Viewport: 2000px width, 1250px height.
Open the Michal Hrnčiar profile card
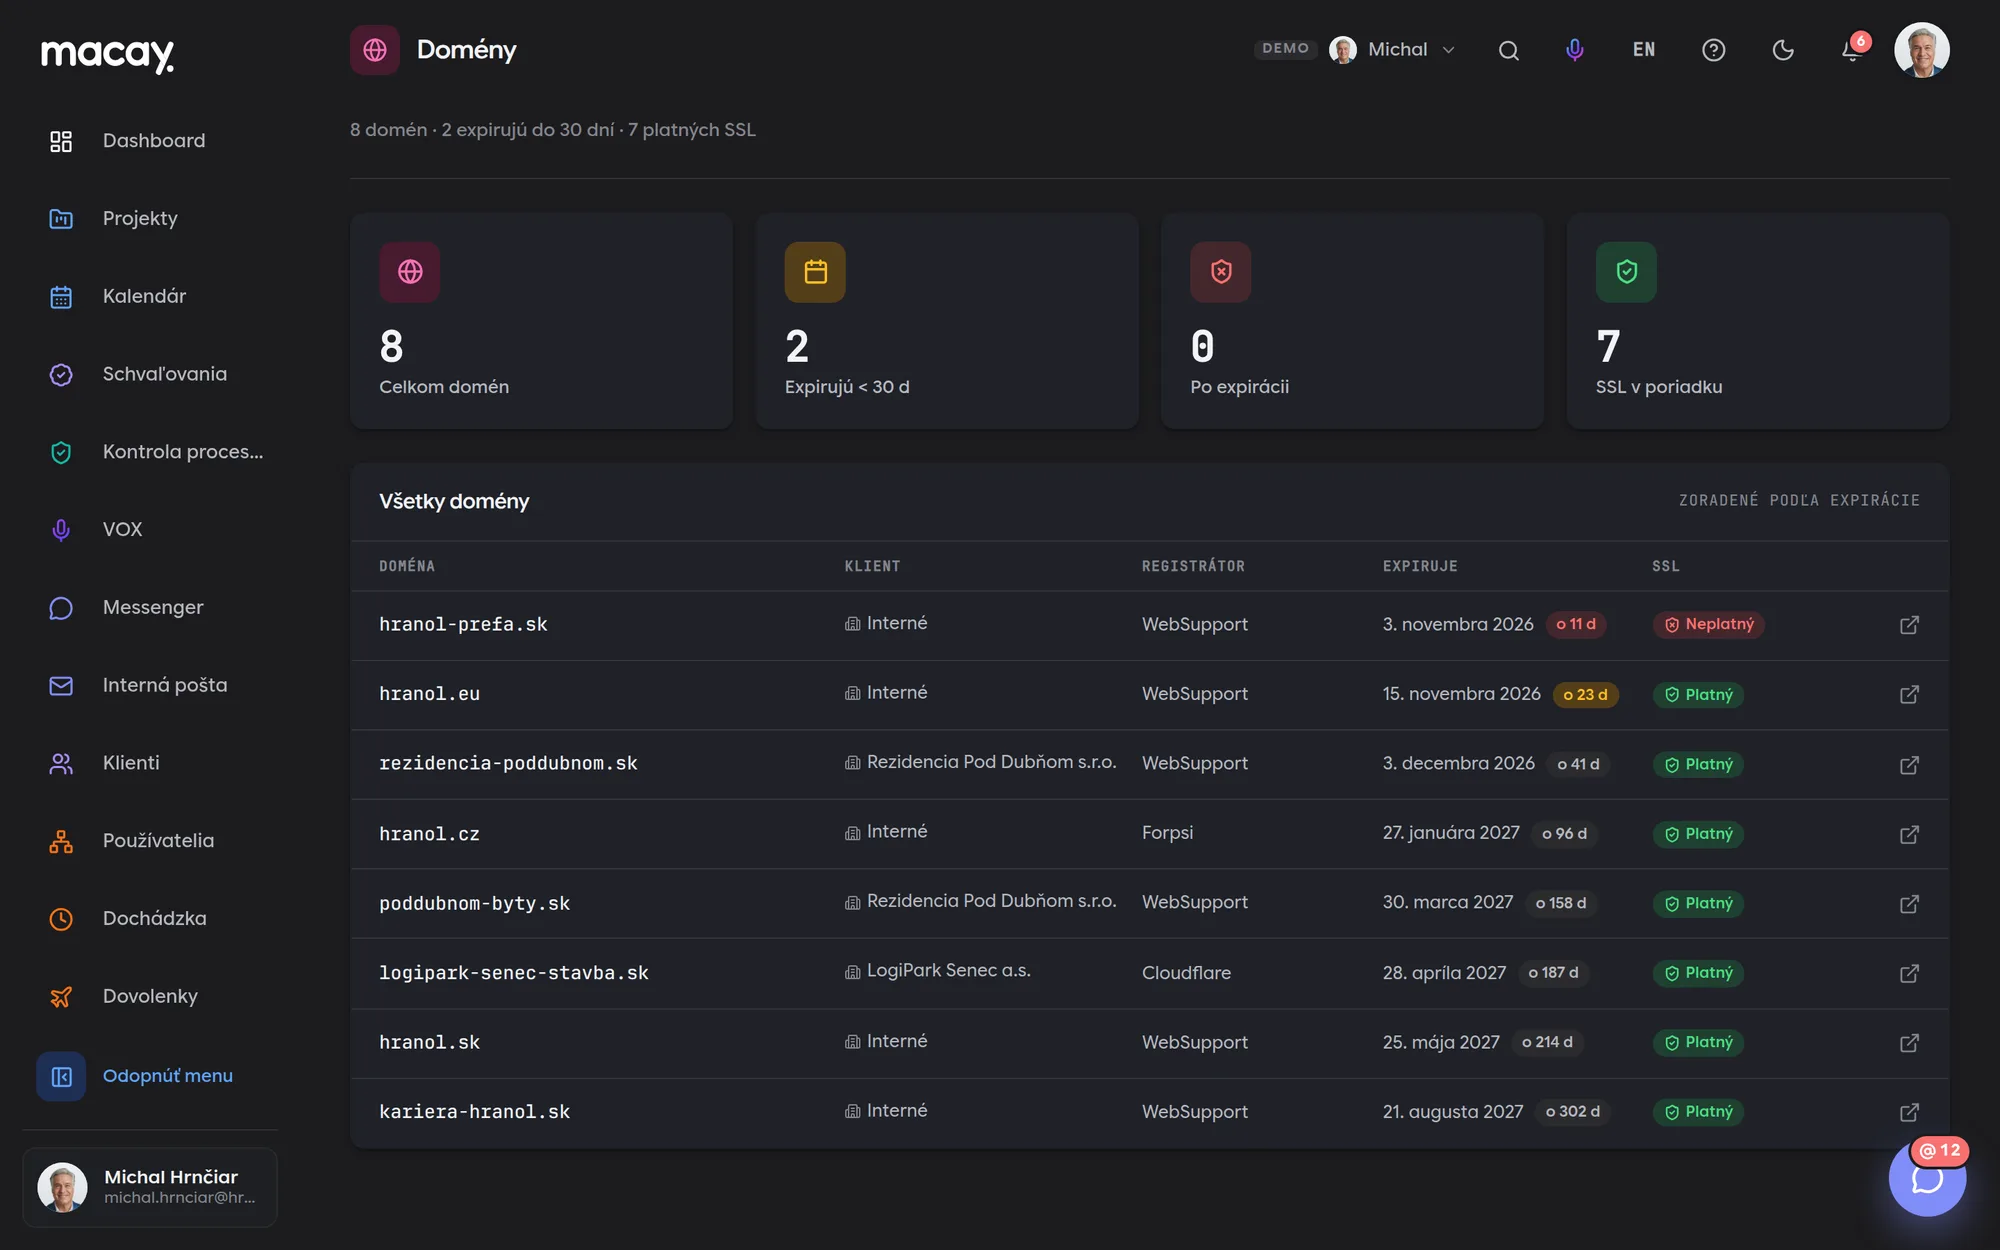(150, 1187)
